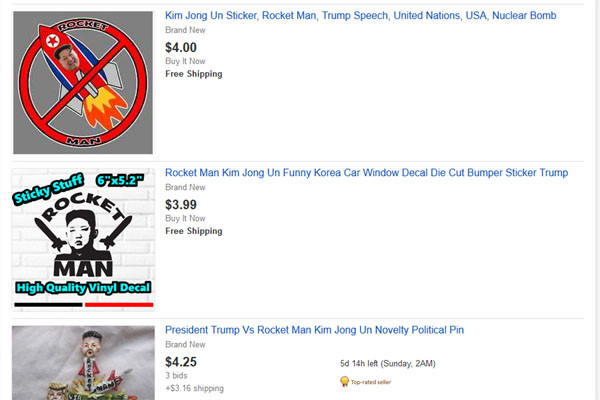Click the Top-rated seller ribbon icon

tap(344, 381)
